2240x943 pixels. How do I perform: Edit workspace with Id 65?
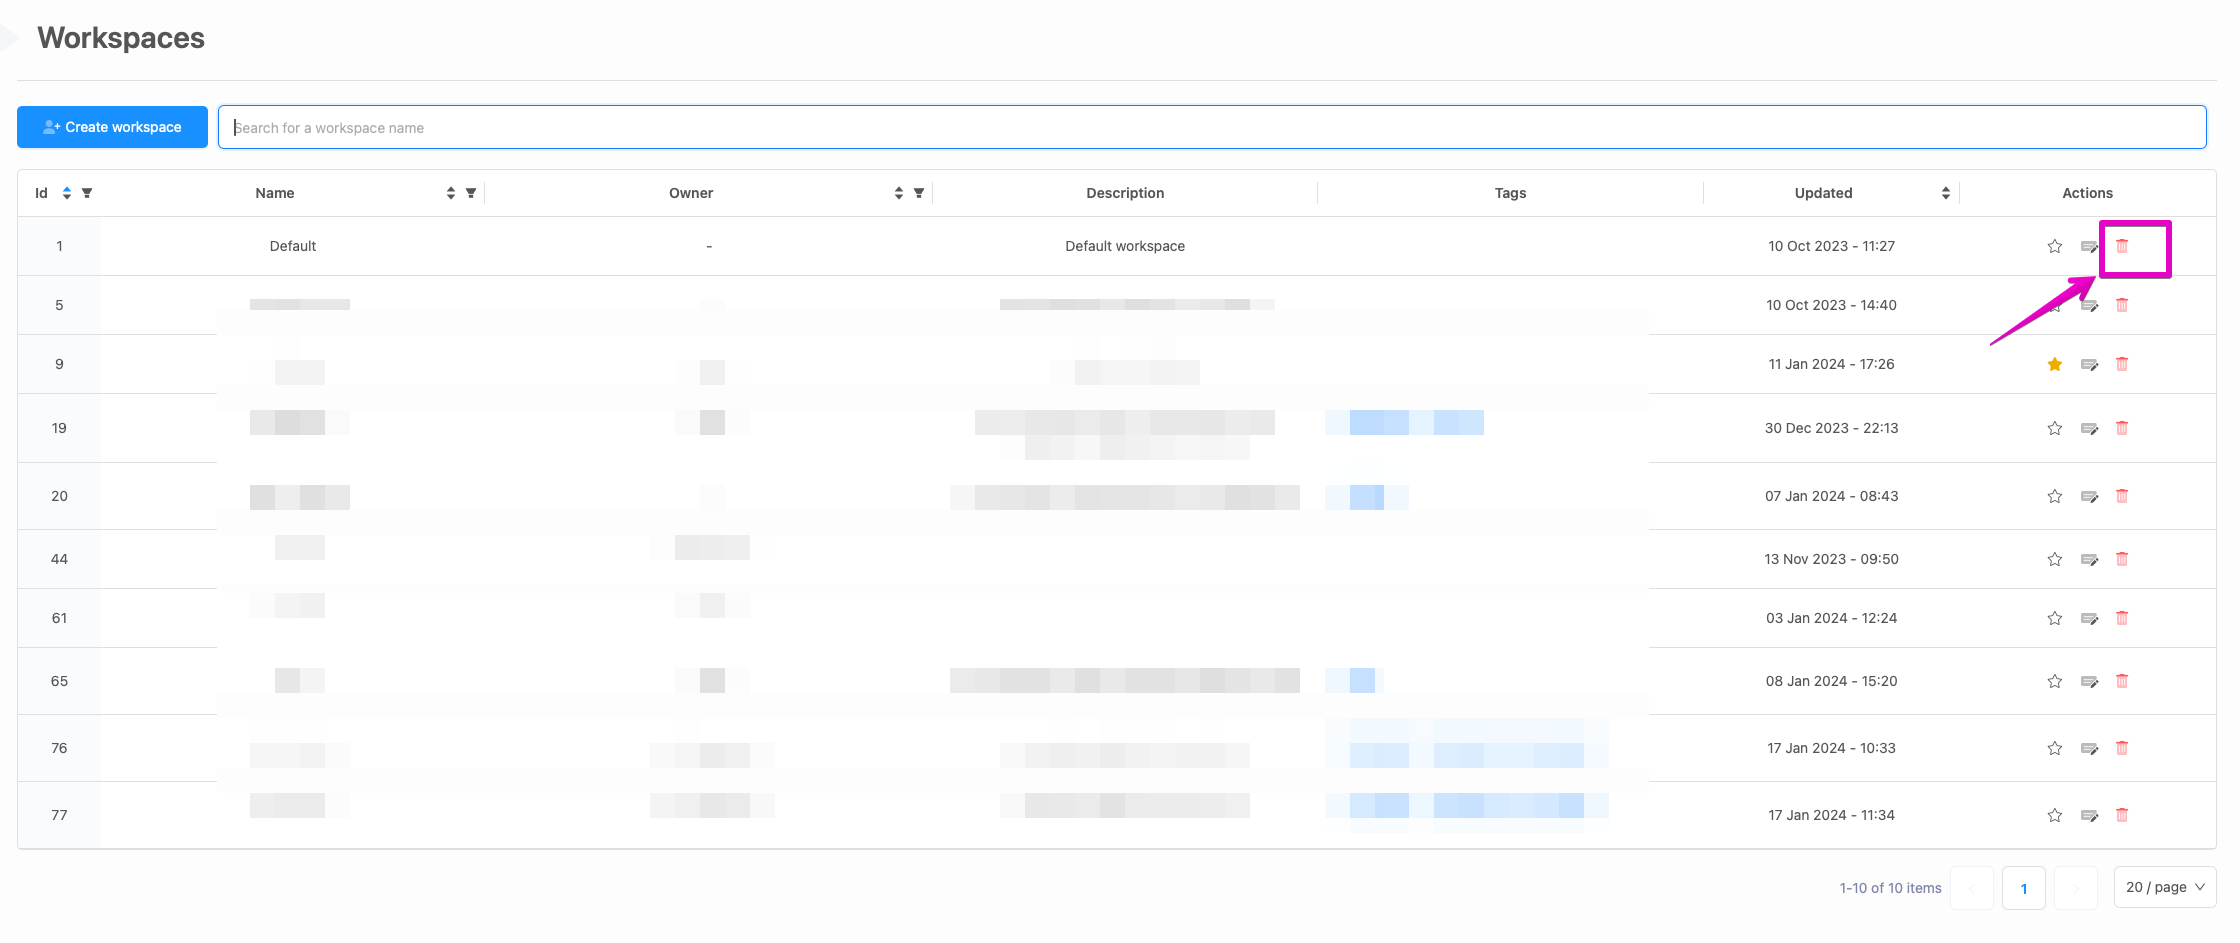[x=2089, y=681]
